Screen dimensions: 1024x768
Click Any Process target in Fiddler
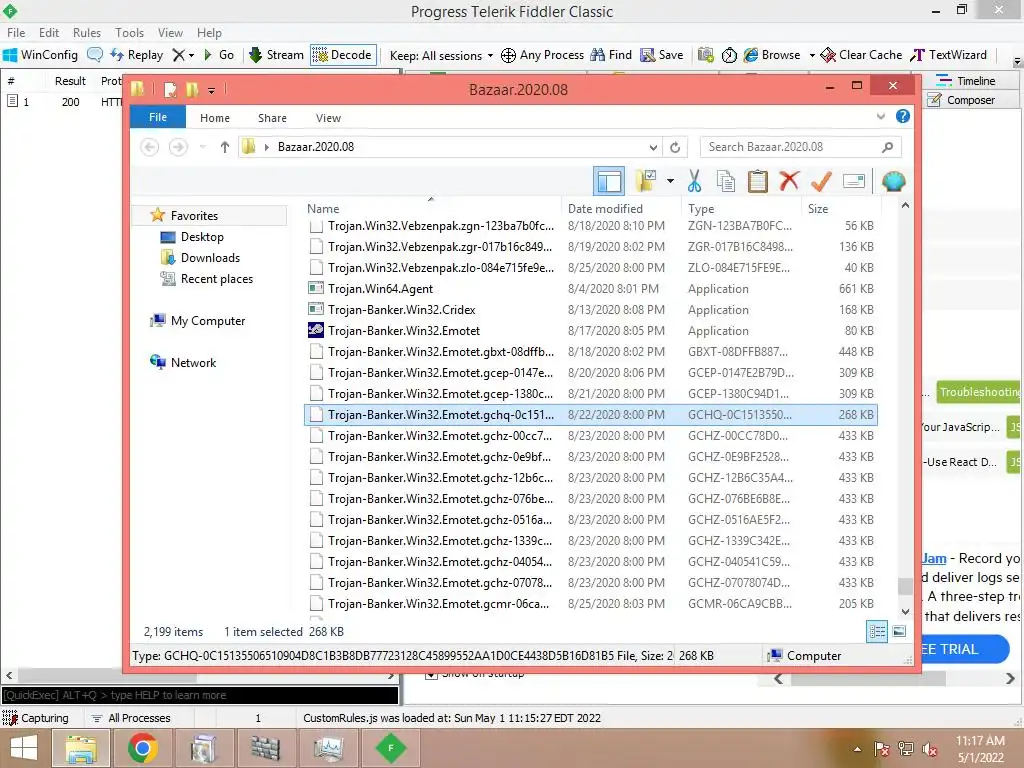click(x=542, y=56)
